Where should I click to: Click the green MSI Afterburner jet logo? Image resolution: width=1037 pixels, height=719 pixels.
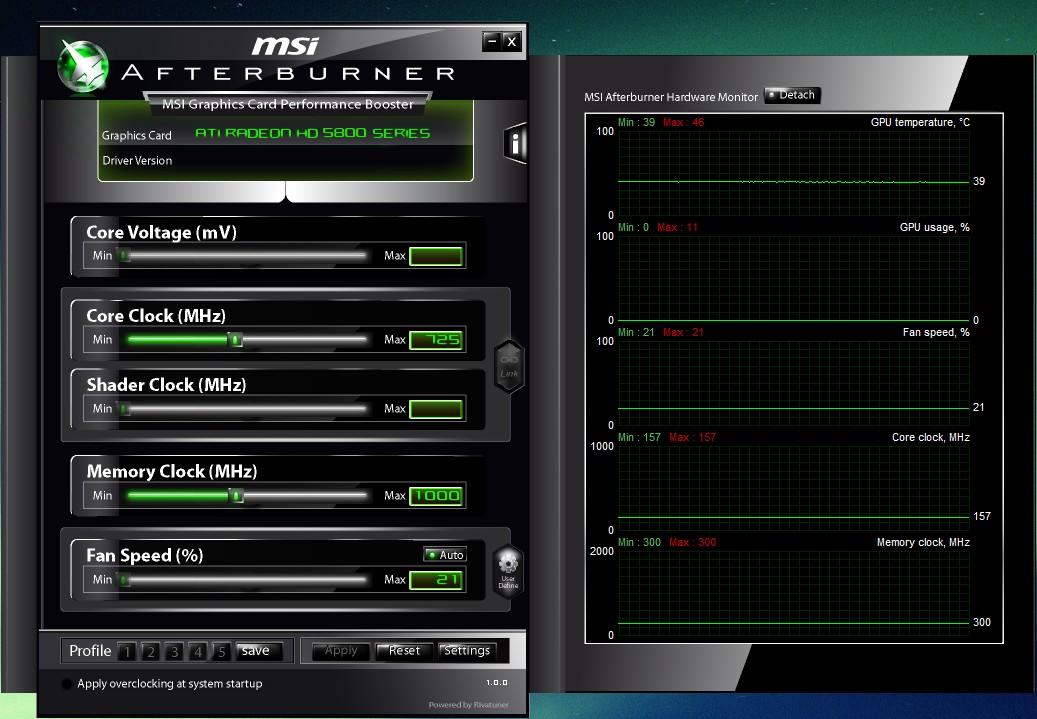pyautogui.click(x=83, y=66)
